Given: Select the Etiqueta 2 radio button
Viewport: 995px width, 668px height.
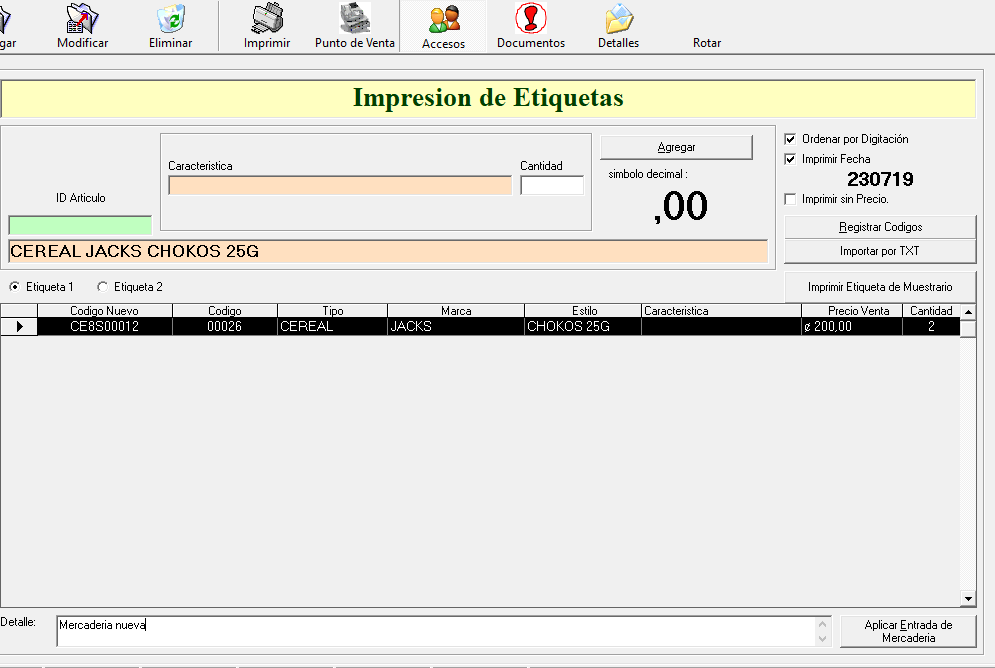Looking at the screenshot, I should [103, 287].
